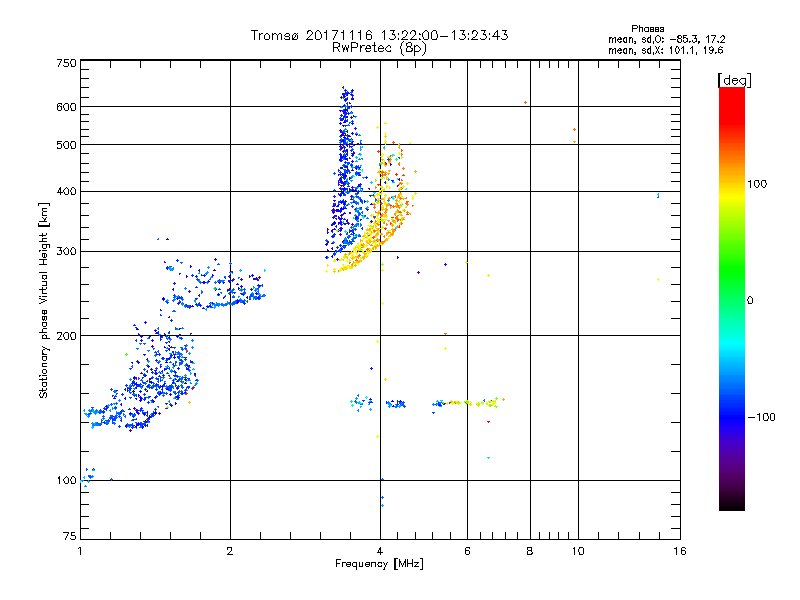The image size is (800, 600).
Task: Click the x-axis tick label "10"
Action: (x=578, y=551)
